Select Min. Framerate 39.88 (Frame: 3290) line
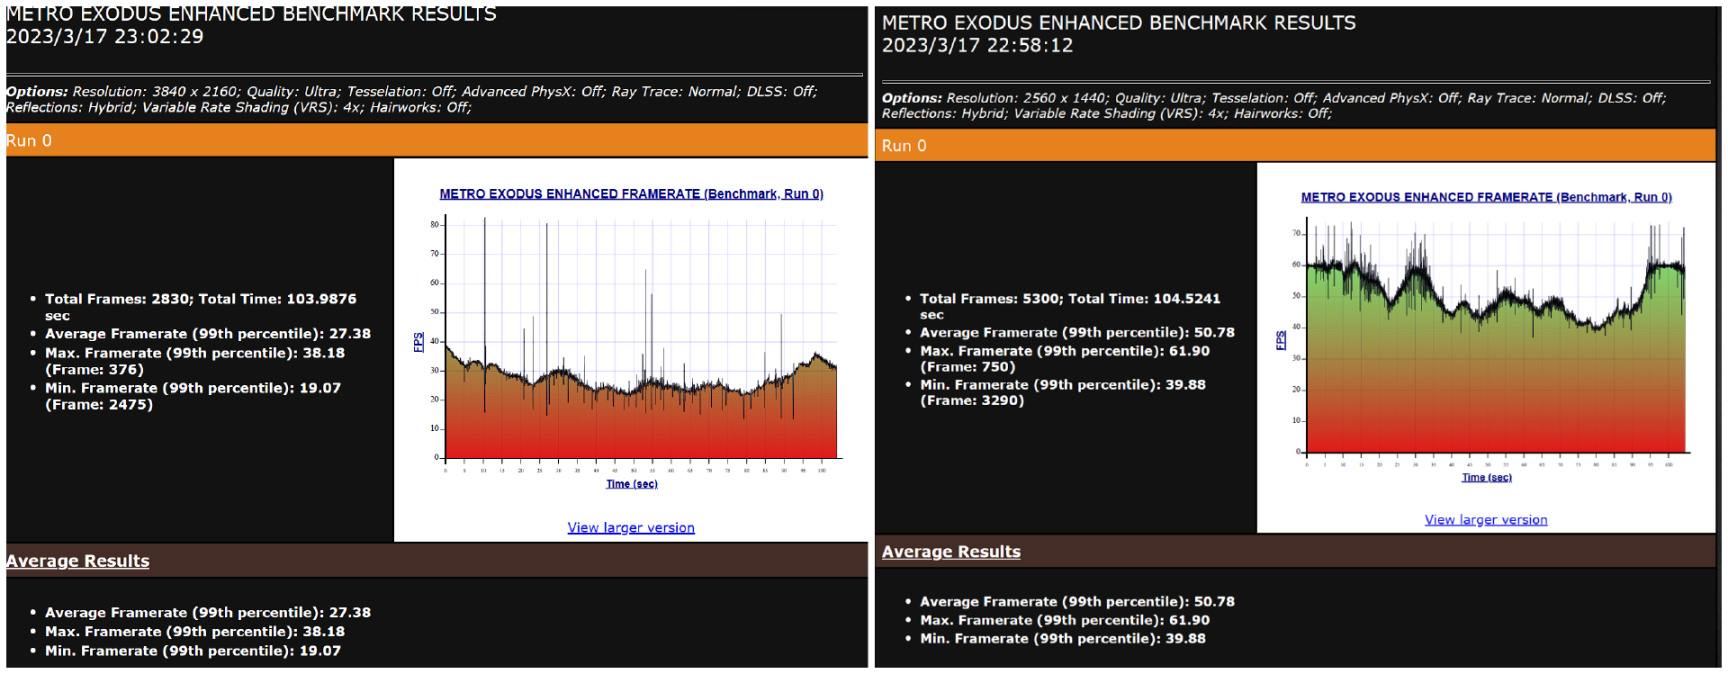 [x=1063, y=392]
